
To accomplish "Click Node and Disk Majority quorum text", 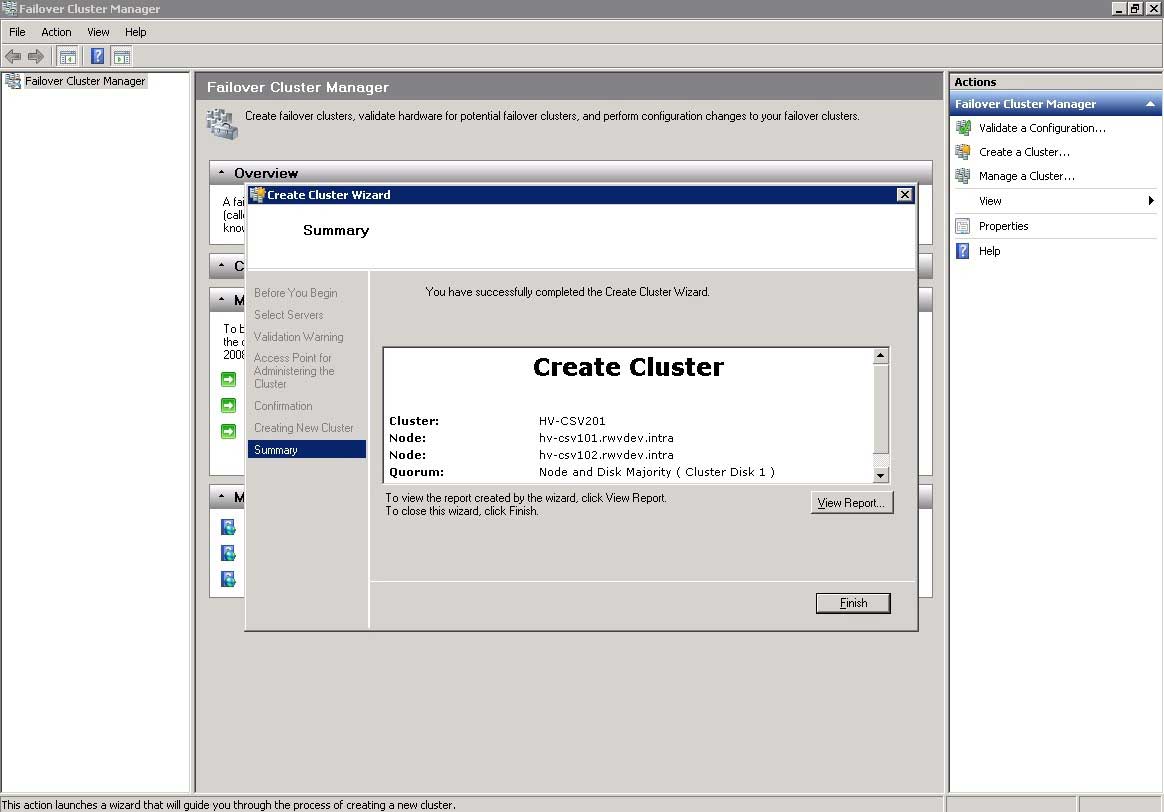I will coord(656,472).
